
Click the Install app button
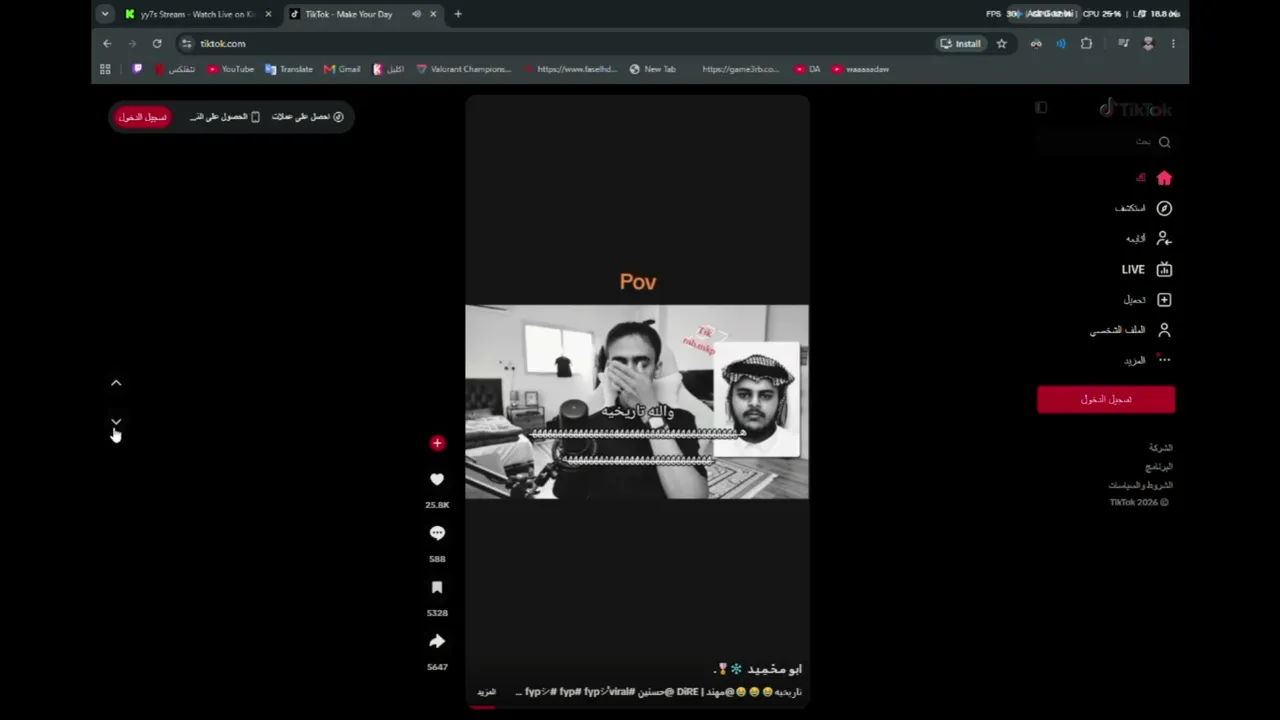point(960,43)
